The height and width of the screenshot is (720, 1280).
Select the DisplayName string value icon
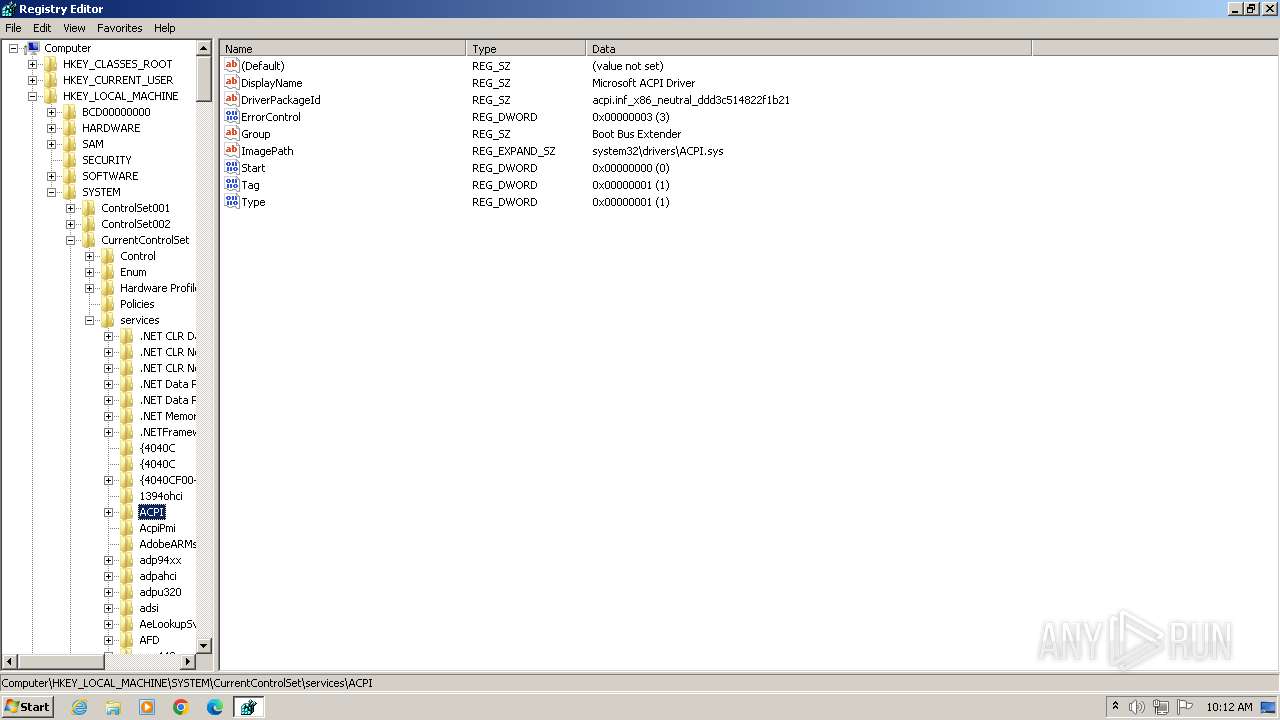pyautogui.click(x=232, y=83)
